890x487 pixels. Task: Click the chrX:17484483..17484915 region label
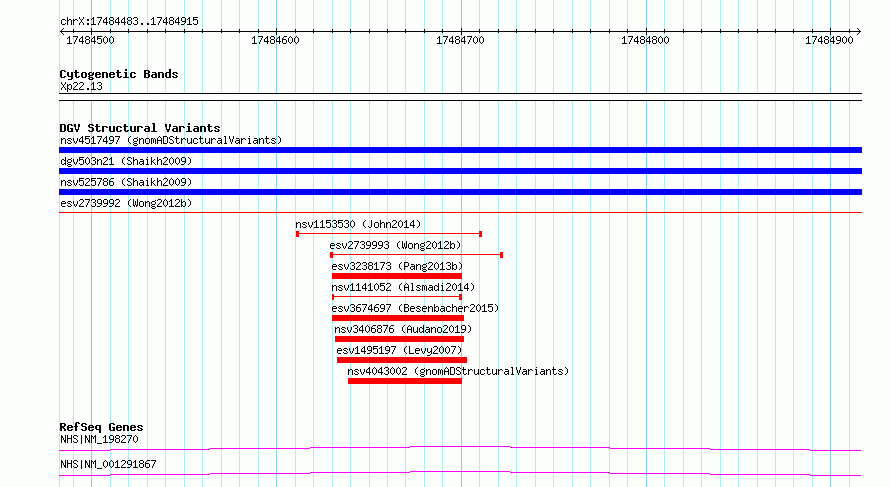[129, 22]
